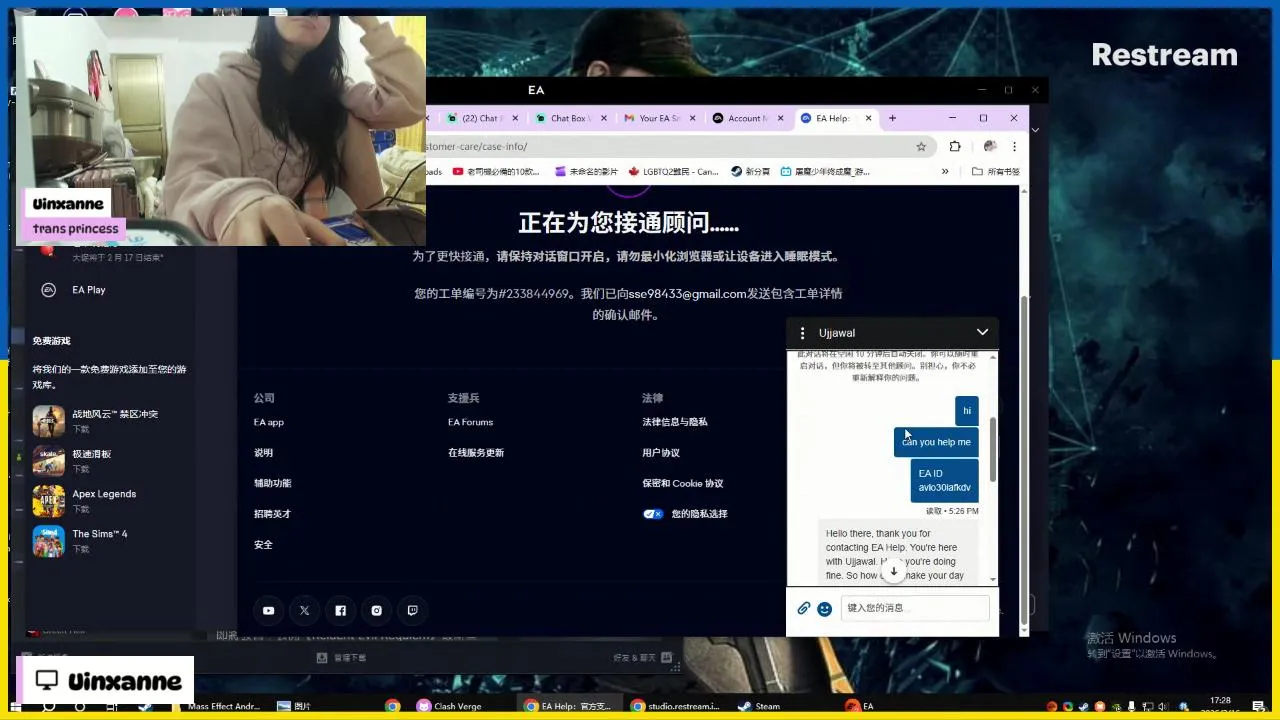Open the LGBTQ2難民 bookmark
Image resolution: width=1280 pixels, height=720 pixels.
[x=673, y=171]
